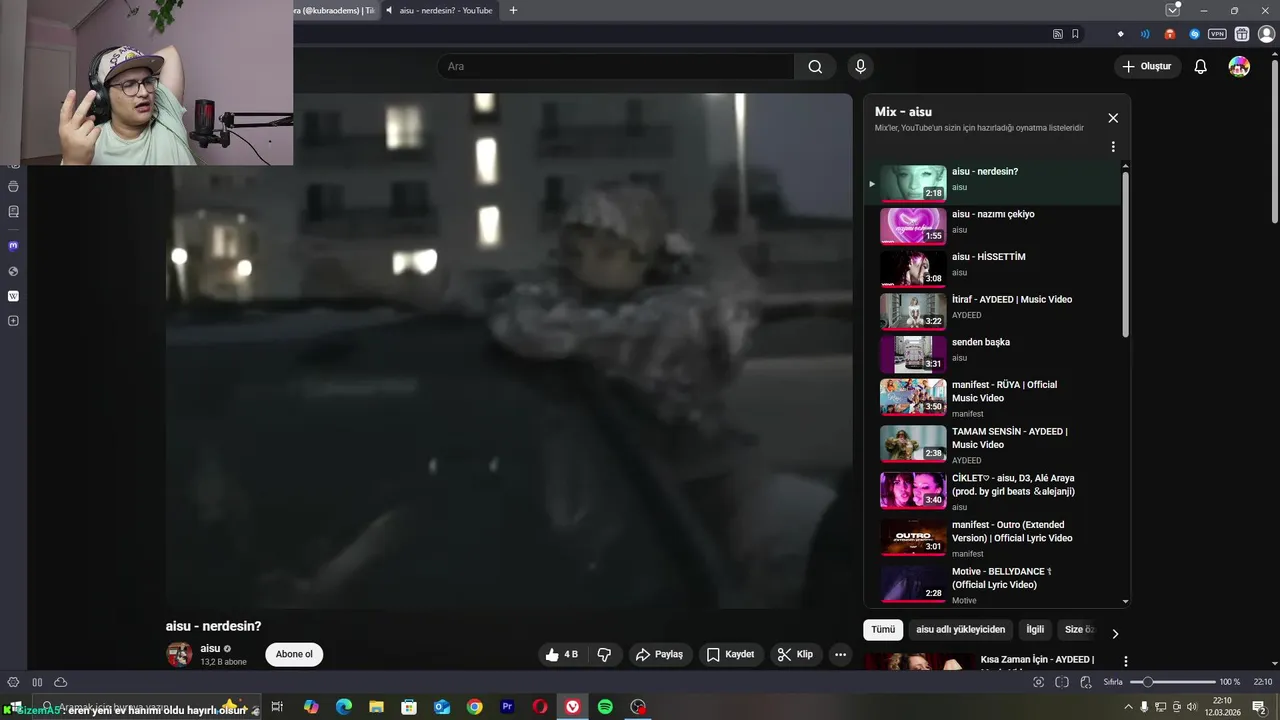Open the Mastodon panel in the sidebar

[x=13, y=246]
